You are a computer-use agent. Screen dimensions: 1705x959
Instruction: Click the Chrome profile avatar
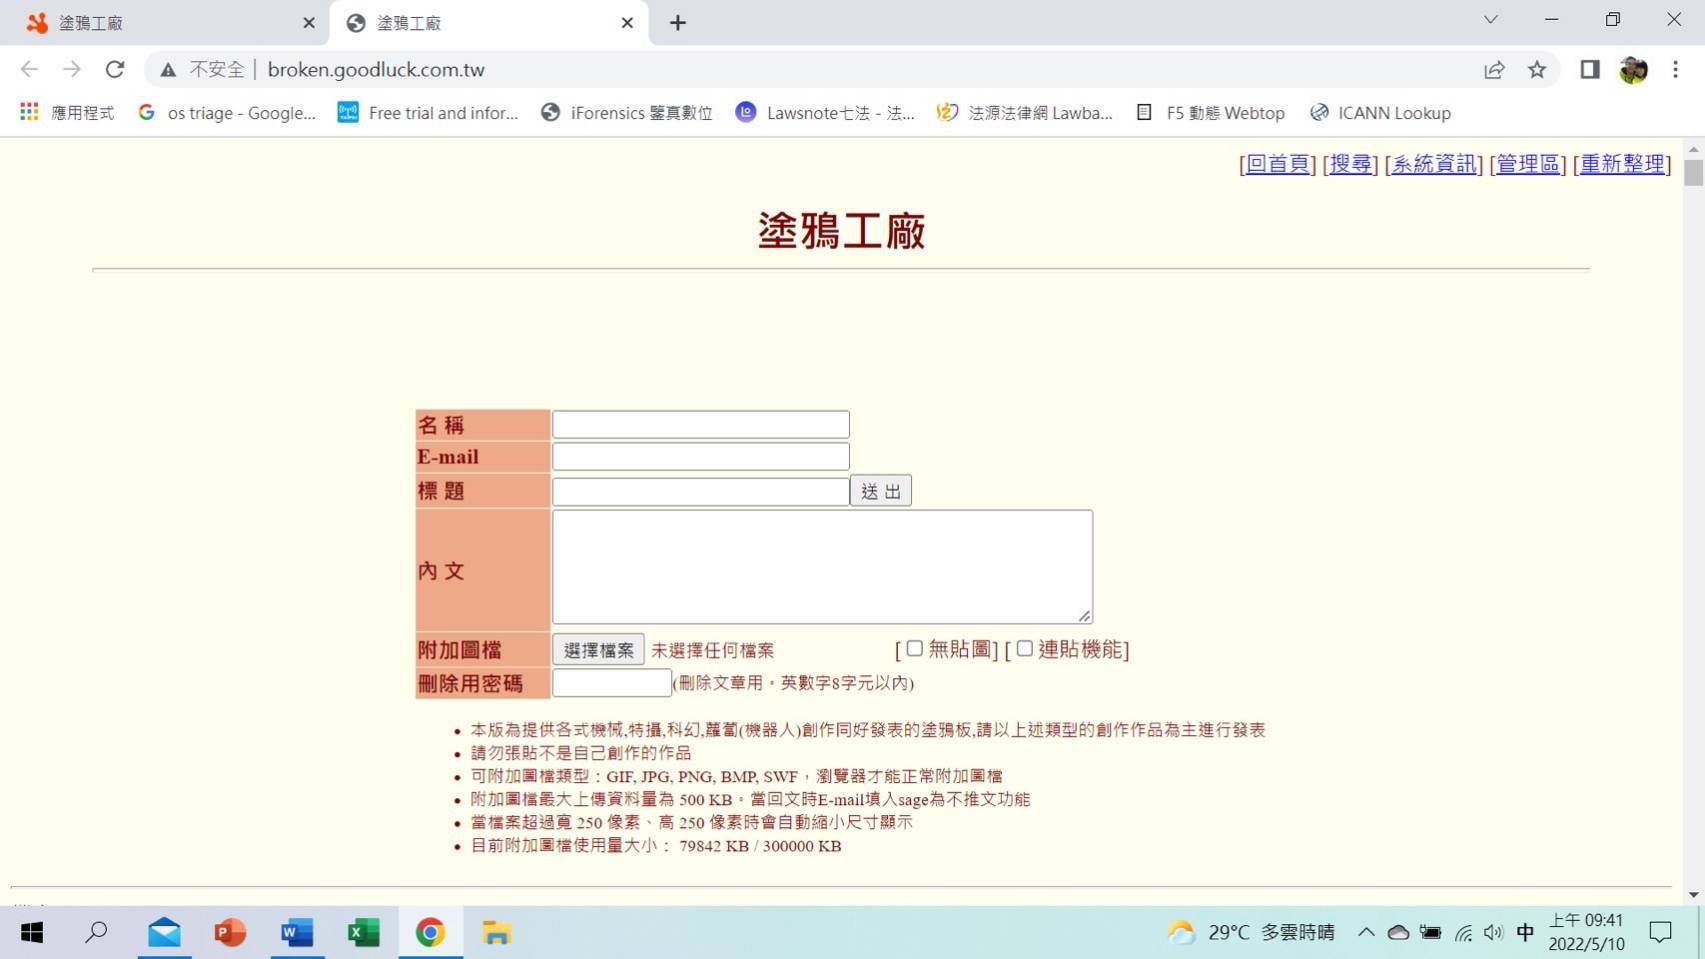click(1633, 69)
